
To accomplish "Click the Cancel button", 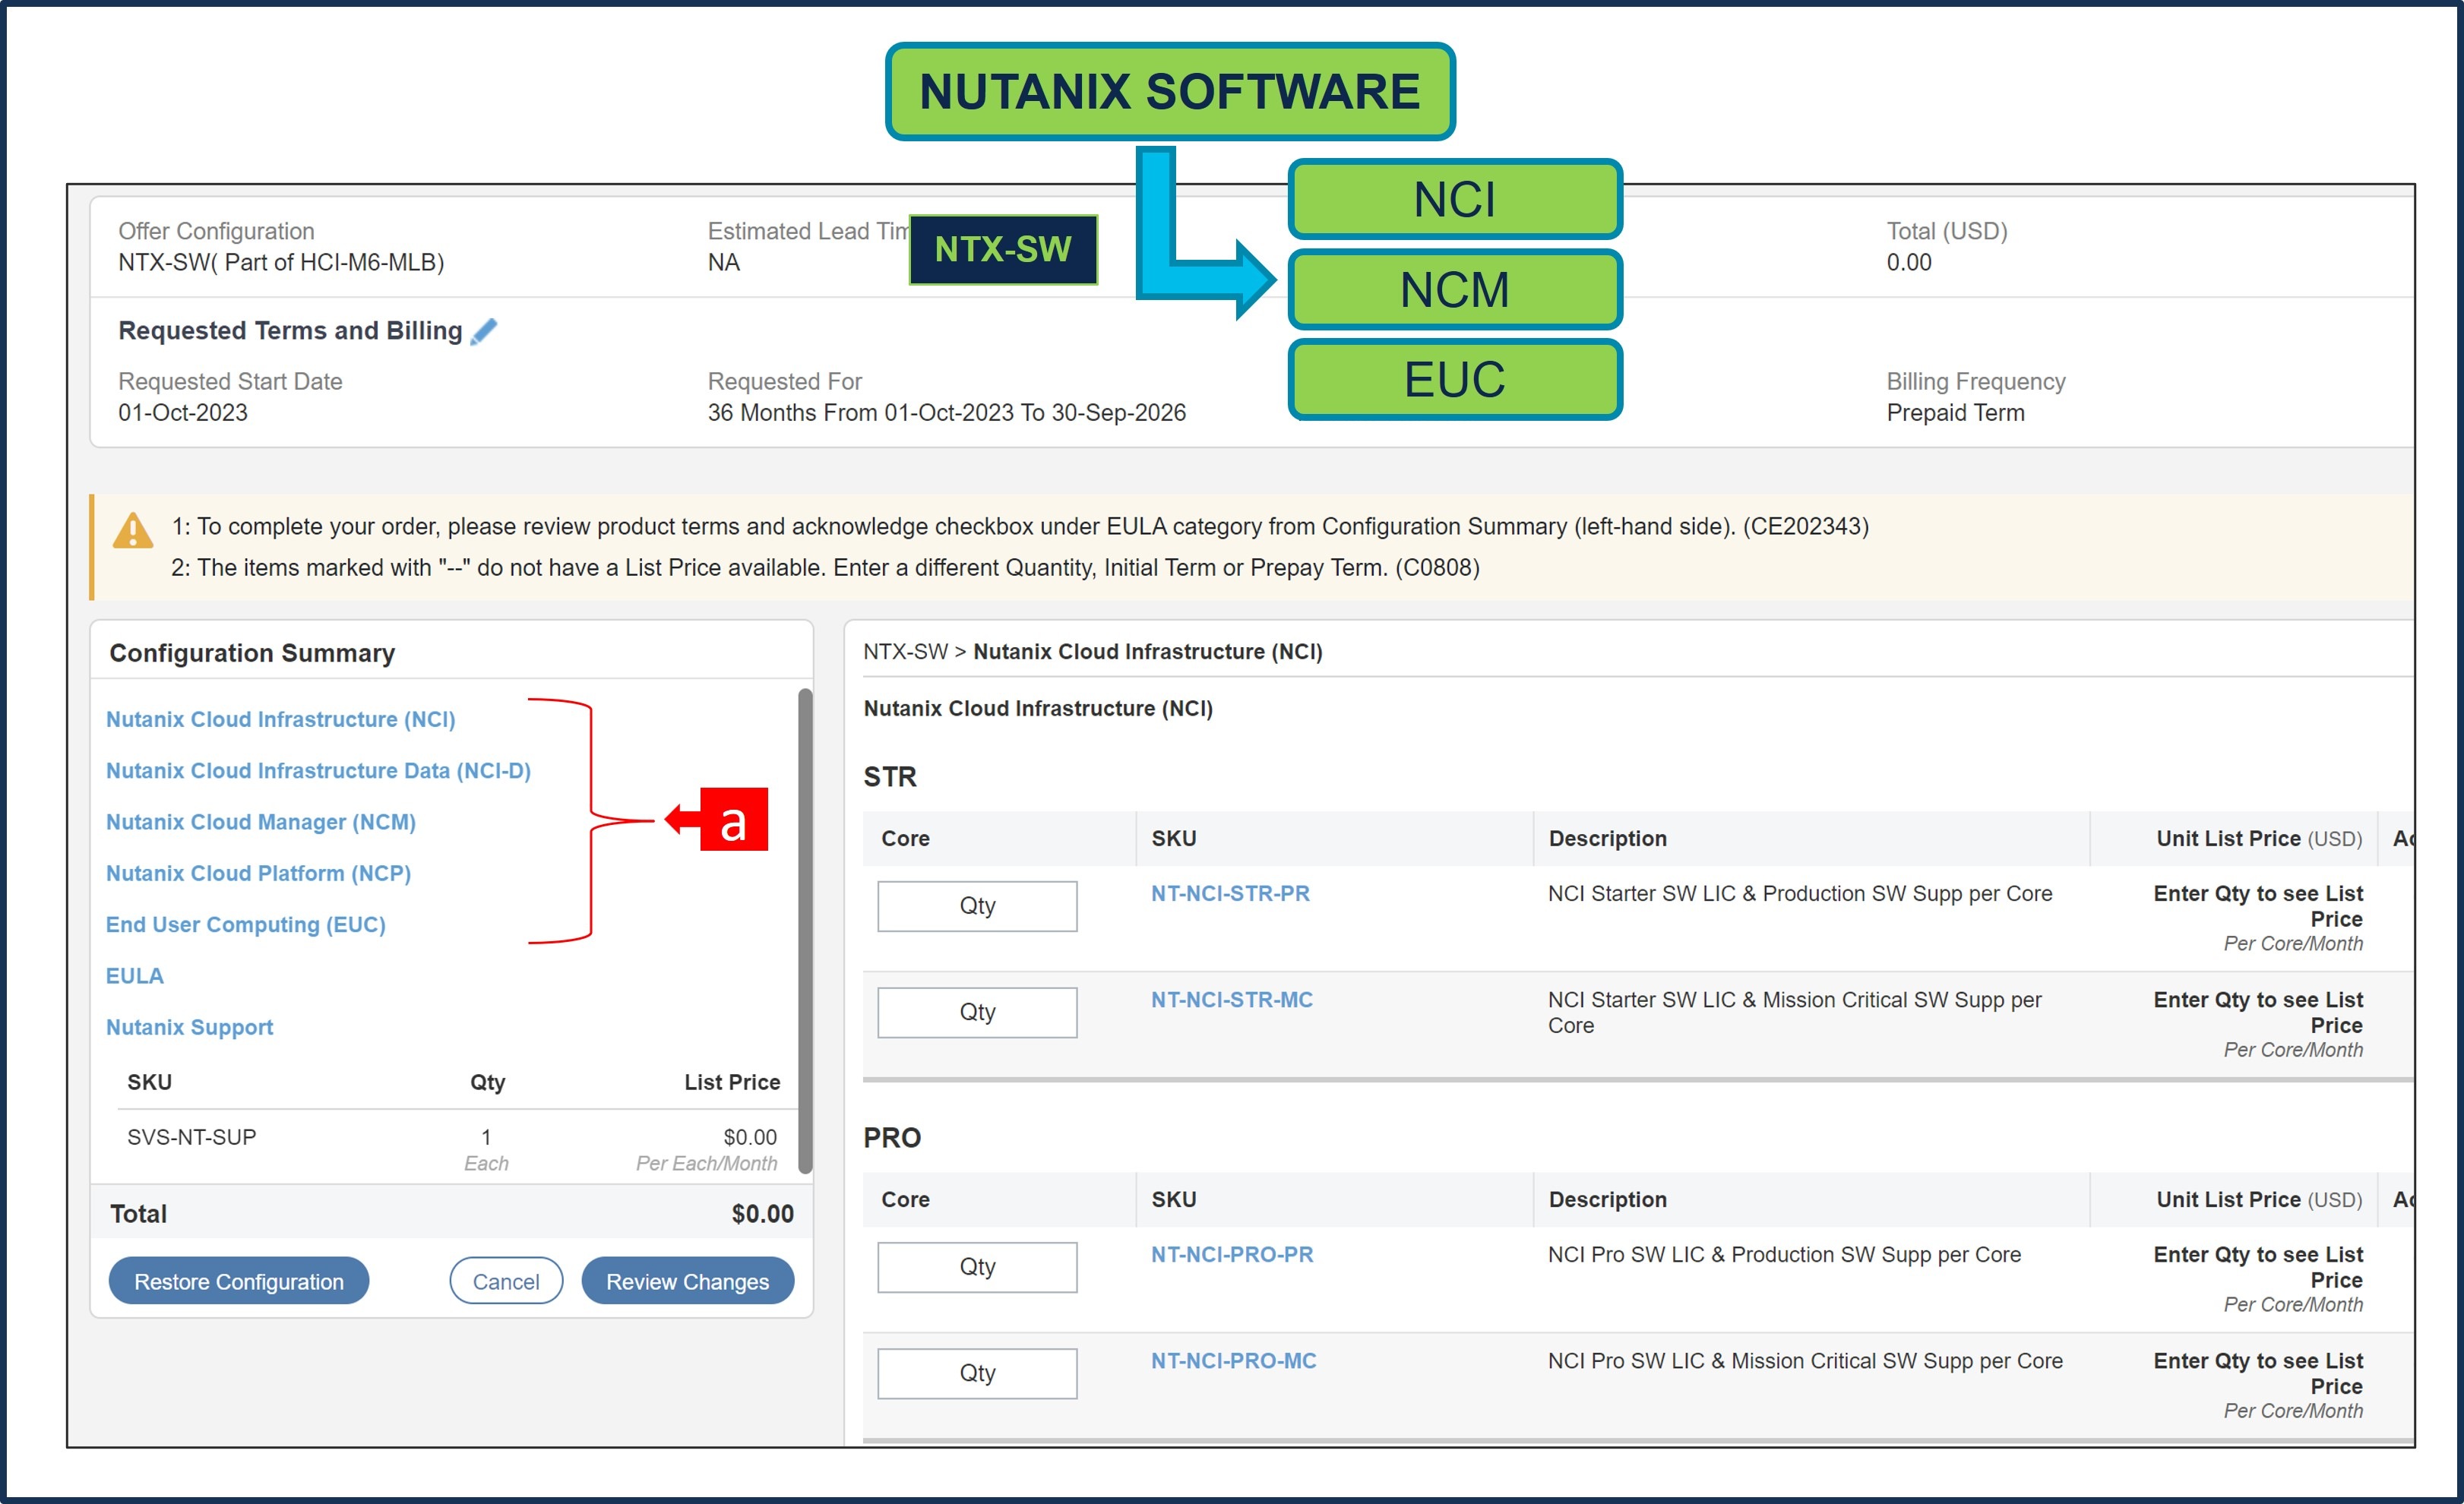I will click(x=506, y=1281).
